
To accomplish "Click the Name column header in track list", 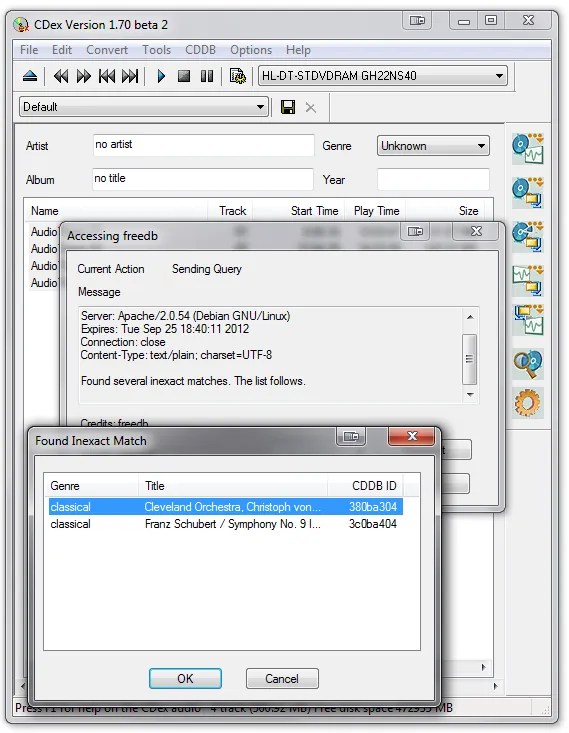I will 116,211.
